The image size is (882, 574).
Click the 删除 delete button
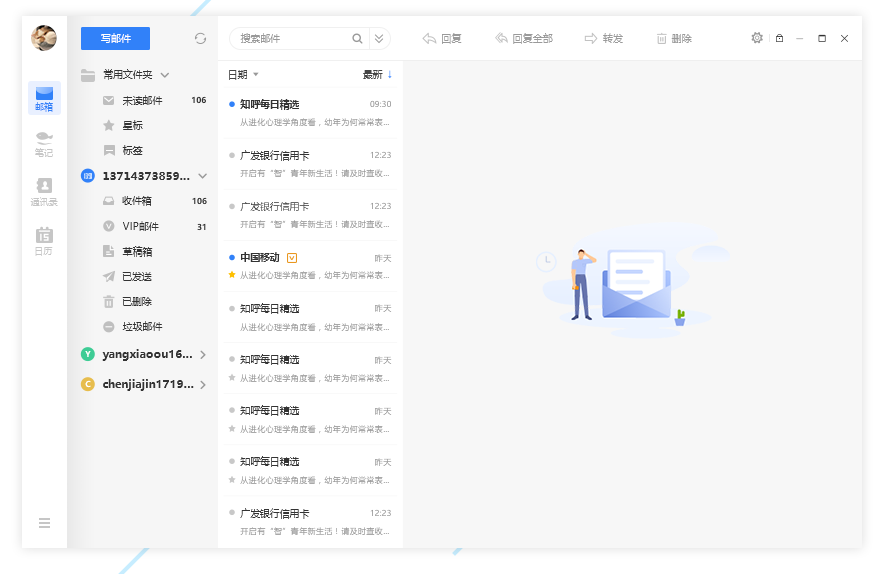(x=674, y=38)
